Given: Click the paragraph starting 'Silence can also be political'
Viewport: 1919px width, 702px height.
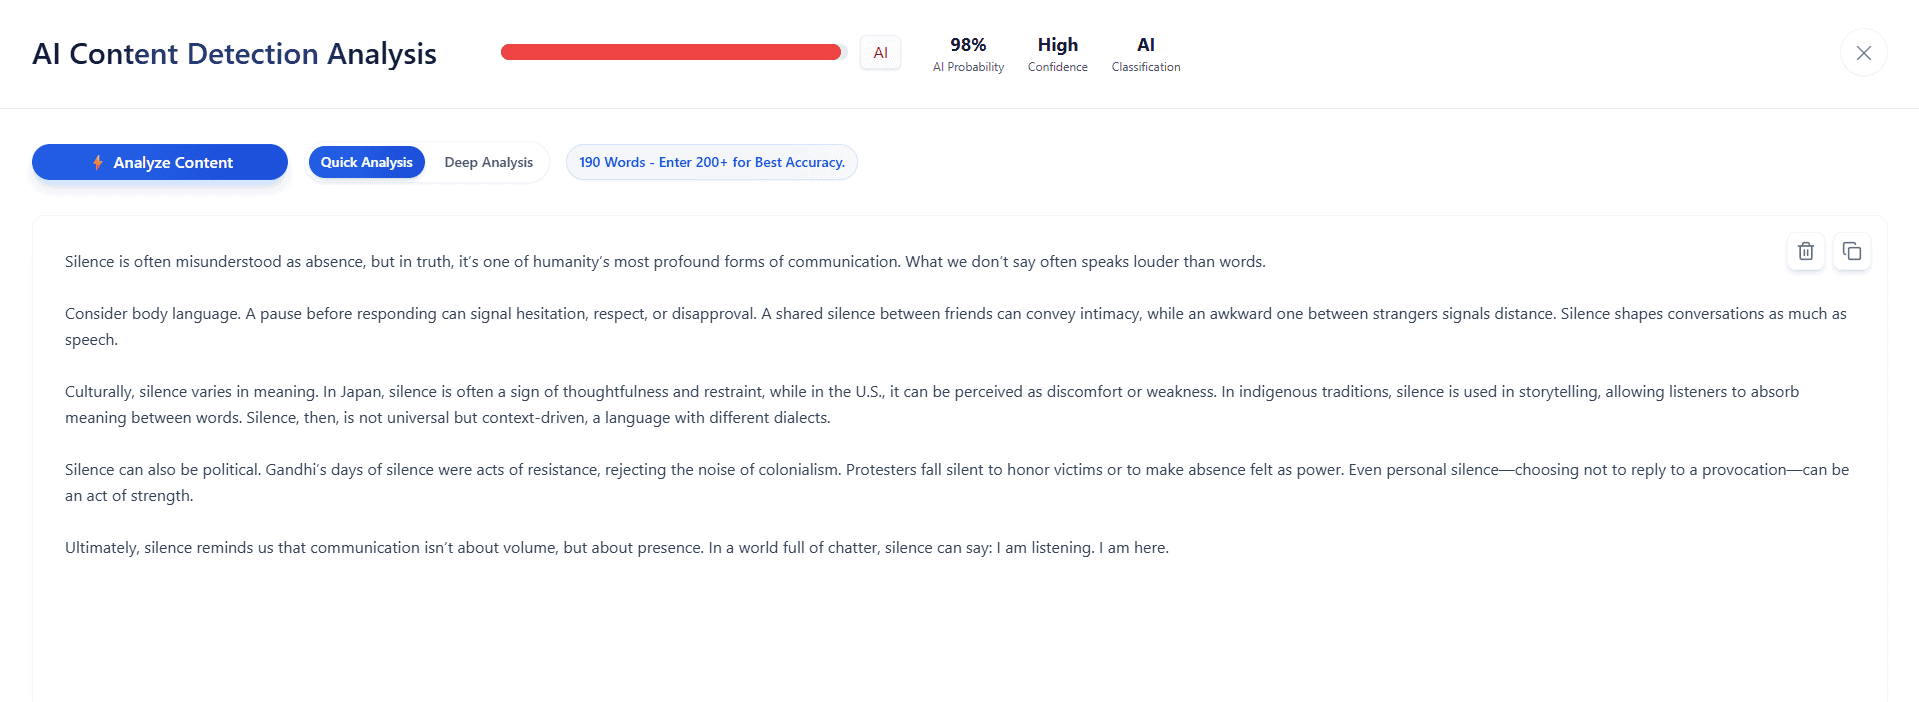Looking at the screenshot, I should 957,483.
